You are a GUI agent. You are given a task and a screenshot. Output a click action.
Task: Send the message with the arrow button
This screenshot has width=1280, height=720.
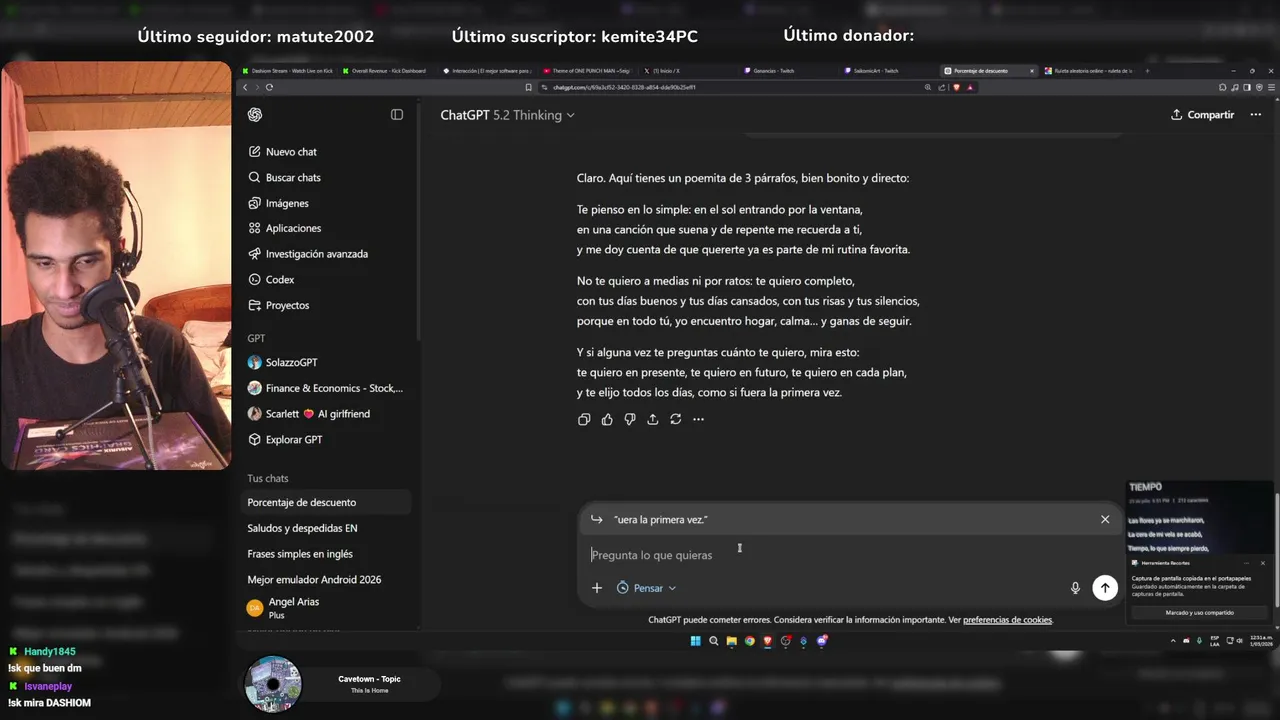click(1105, 588)
